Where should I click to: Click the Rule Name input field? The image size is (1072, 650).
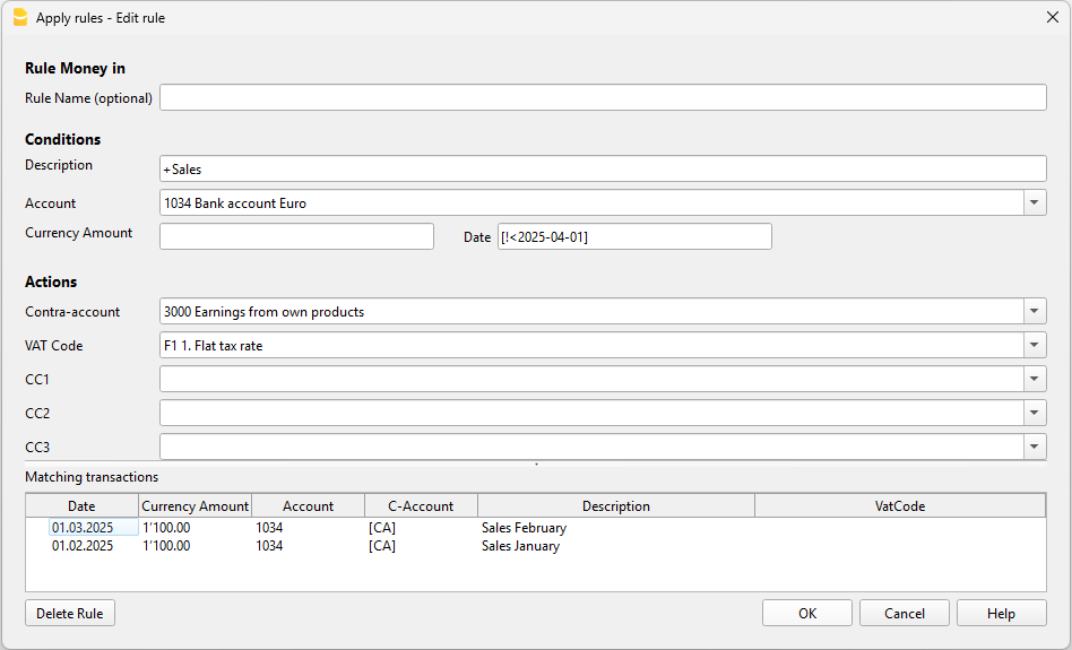(x=600, y=97)
